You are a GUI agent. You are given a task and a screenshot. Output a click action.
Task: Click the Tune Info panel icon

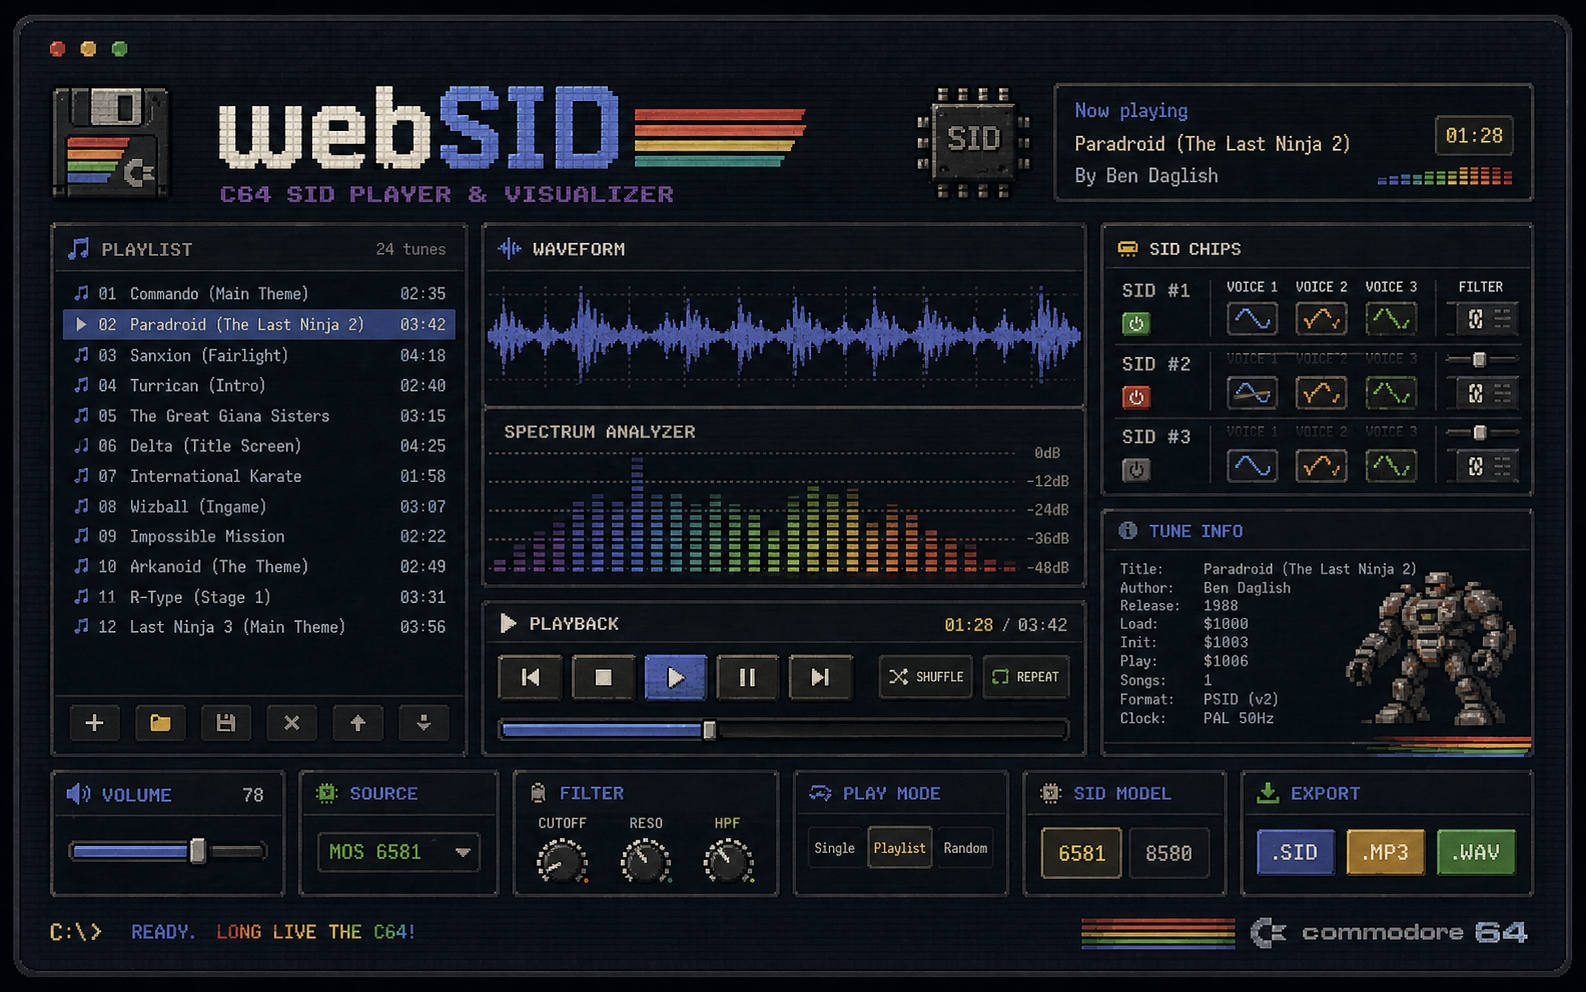point(1128,531)
